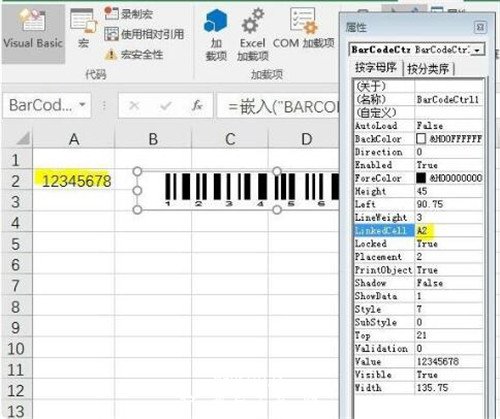Select row 10 header

(16, 349)
